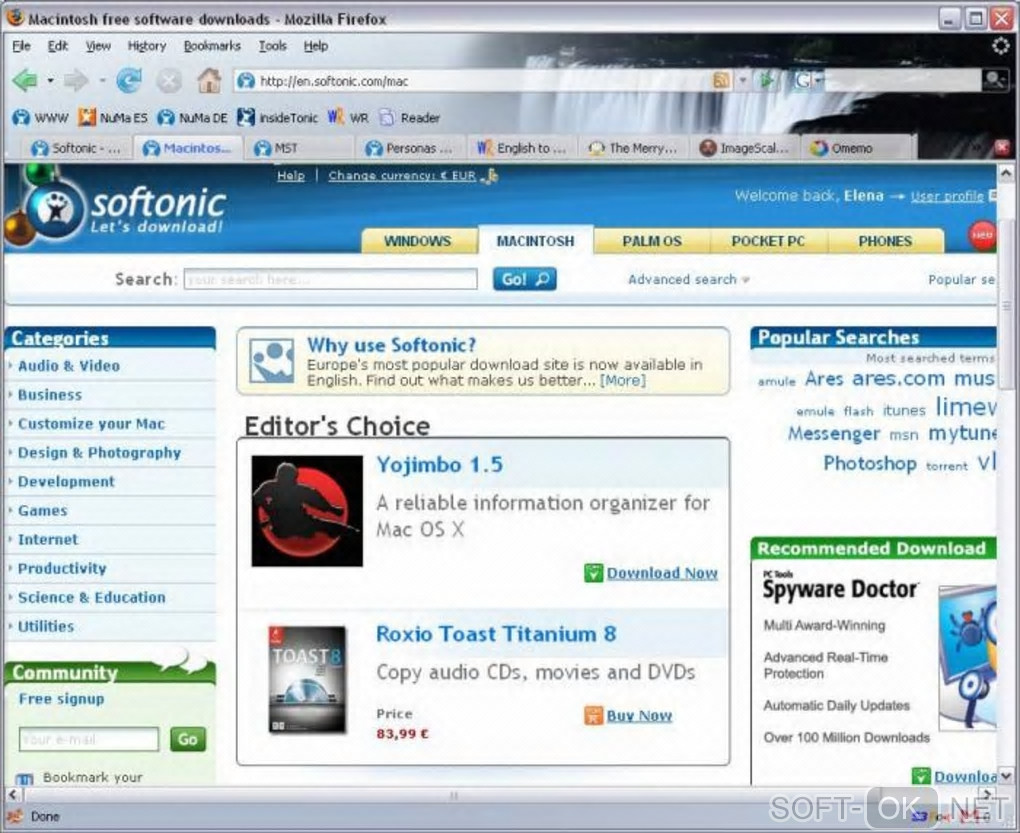This screenshot has width=1020, height=833.
Task: Open the File menu
Action: point(21,46)
